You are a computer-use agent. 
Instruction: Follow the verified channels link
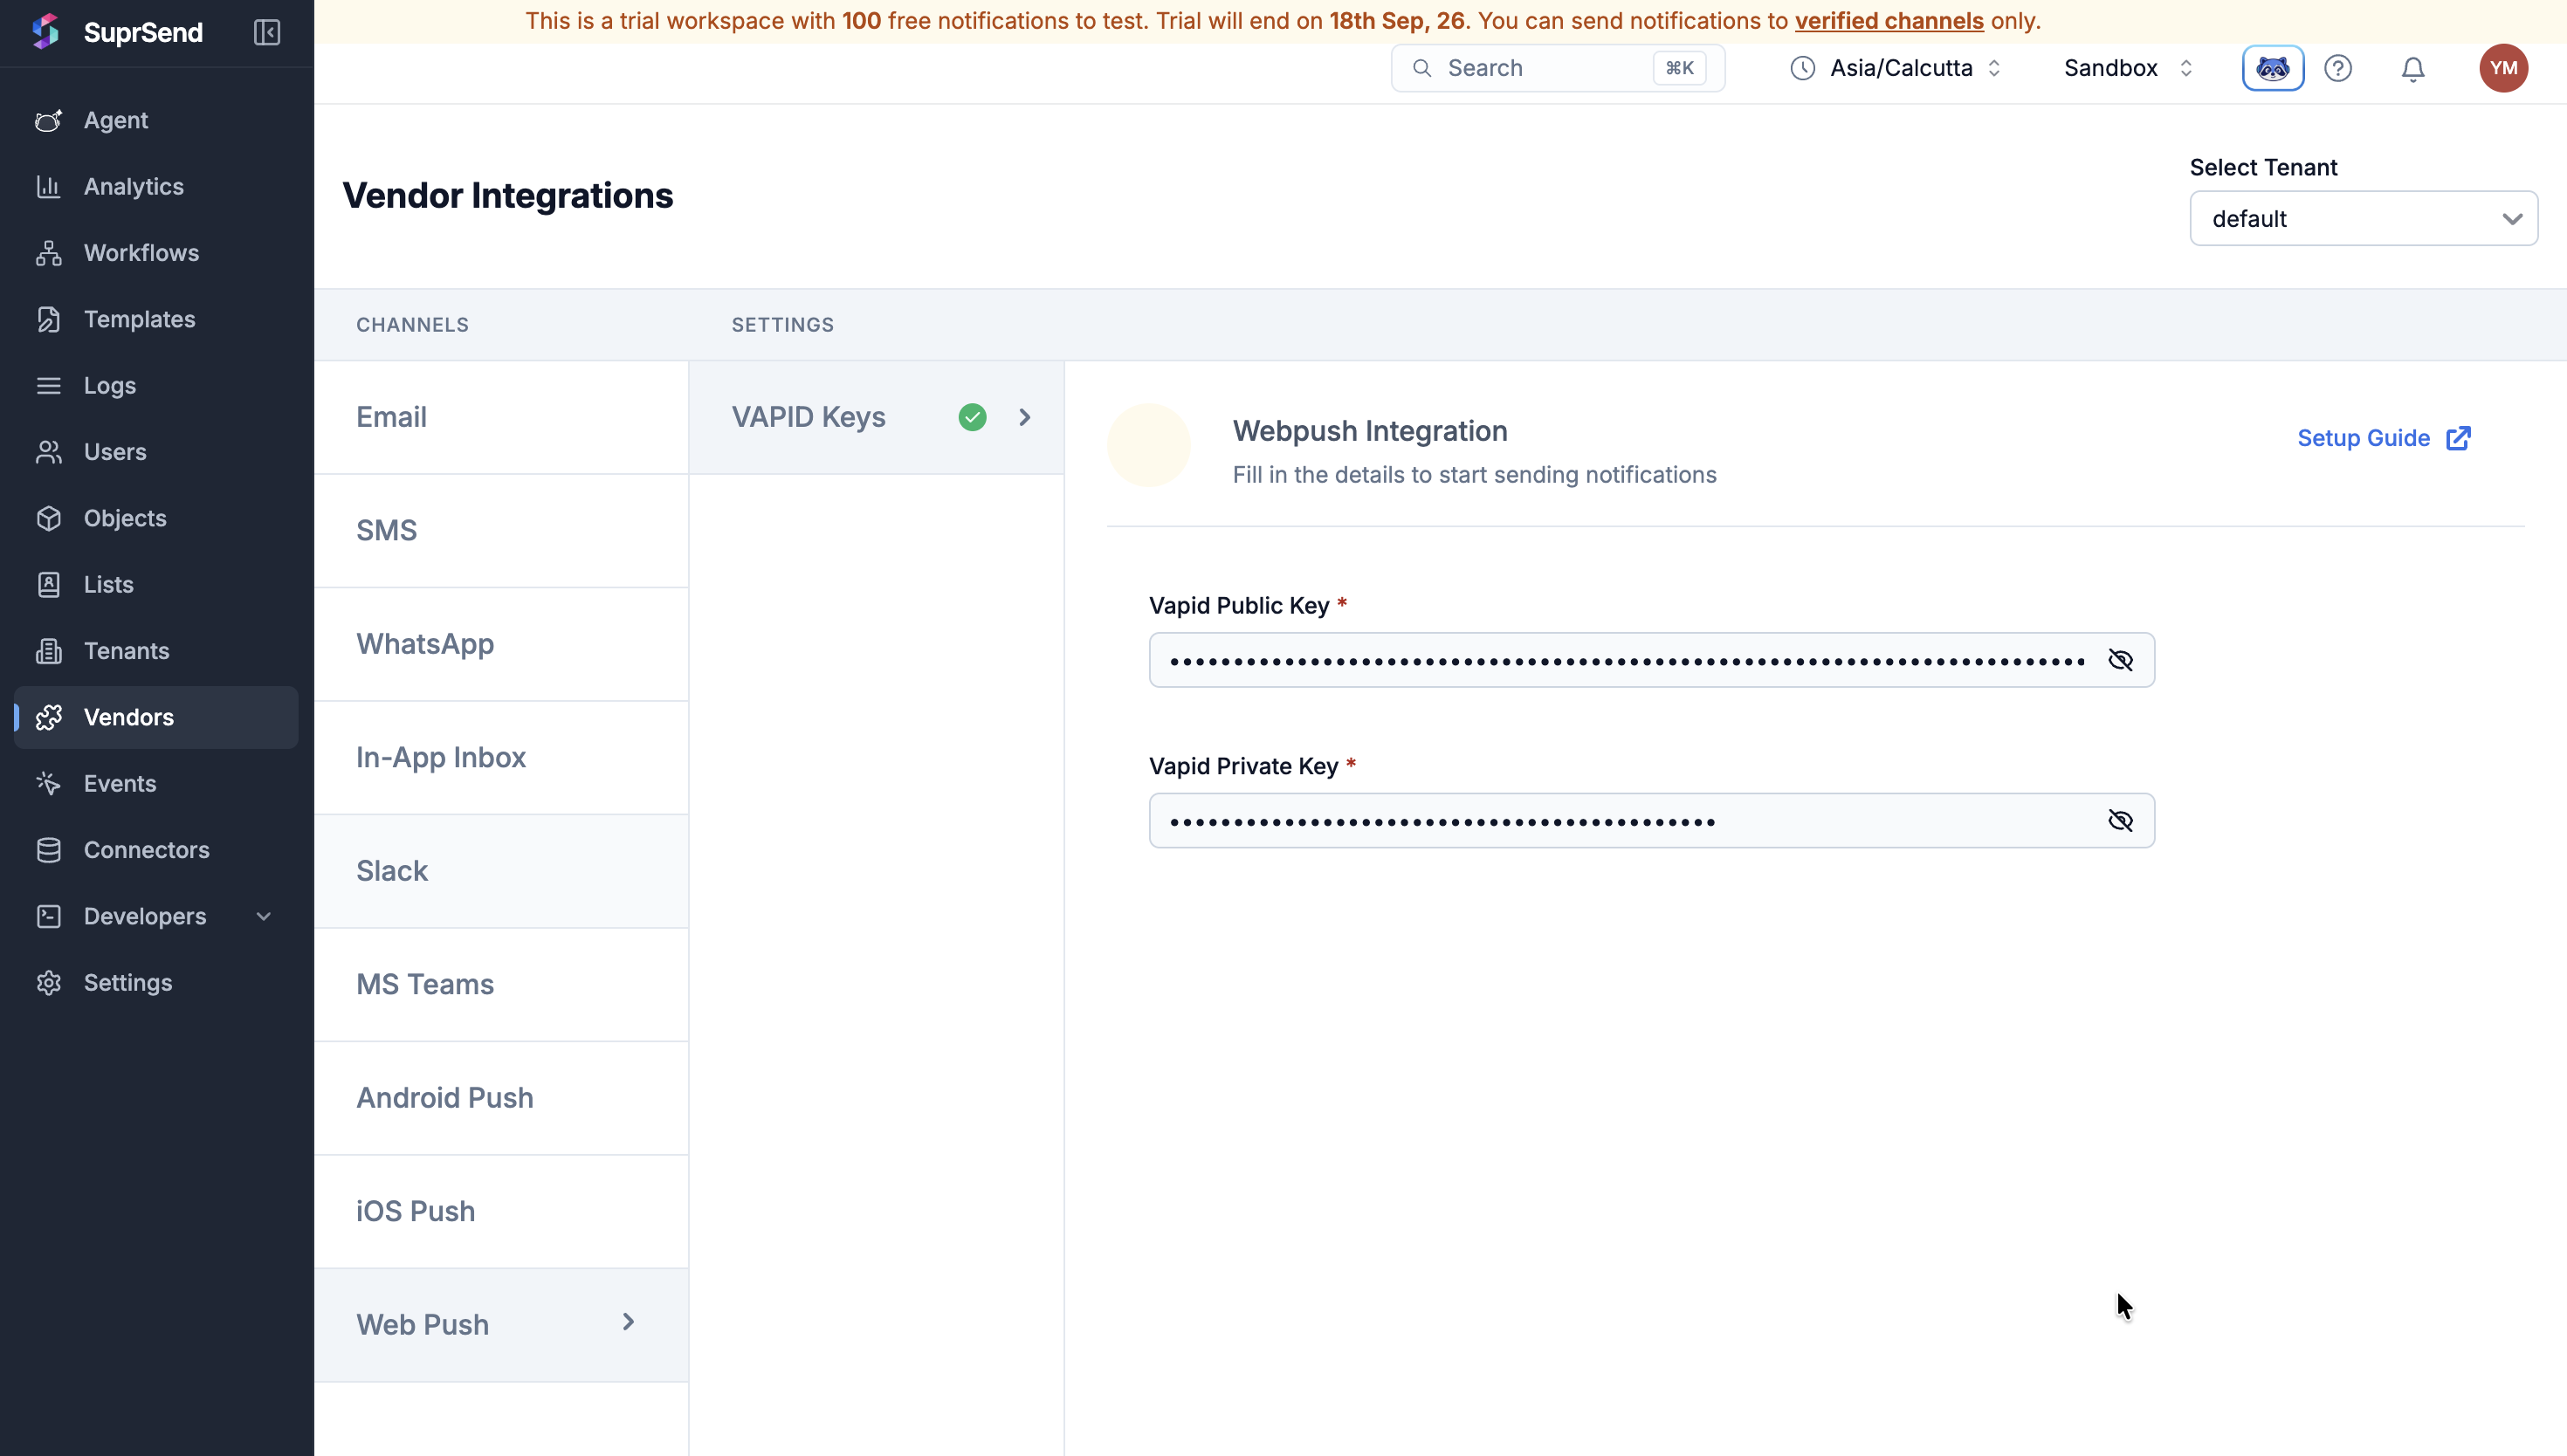(1888, 21)
